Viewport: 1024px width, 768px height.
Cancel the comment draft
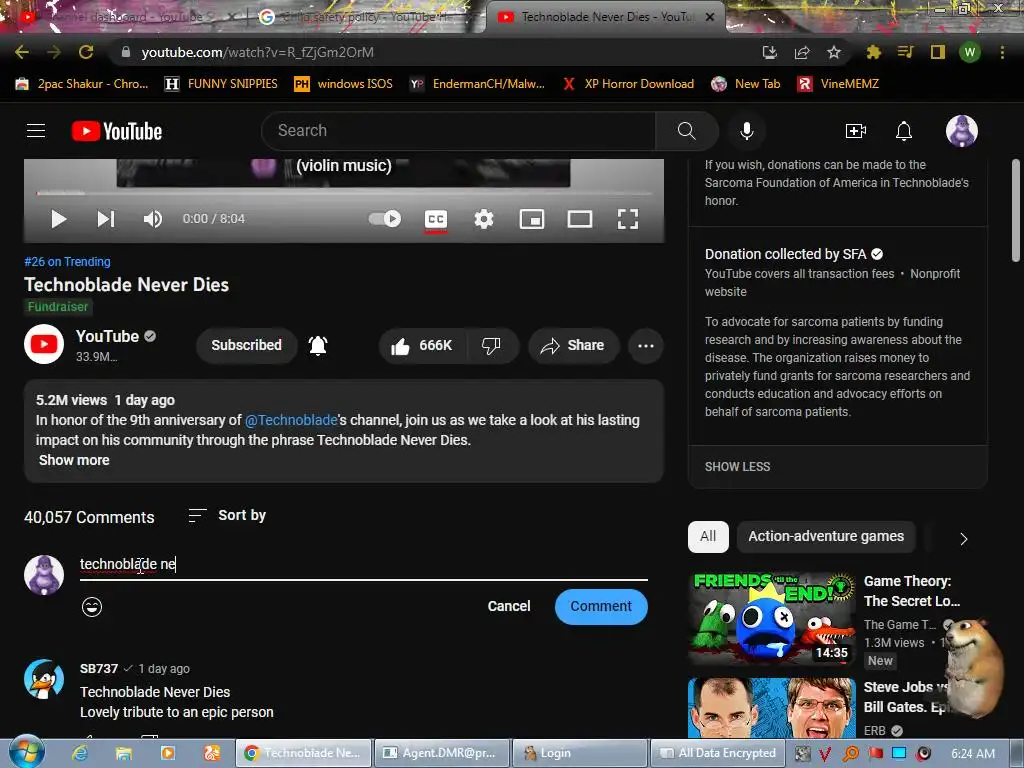click(509, 606)
